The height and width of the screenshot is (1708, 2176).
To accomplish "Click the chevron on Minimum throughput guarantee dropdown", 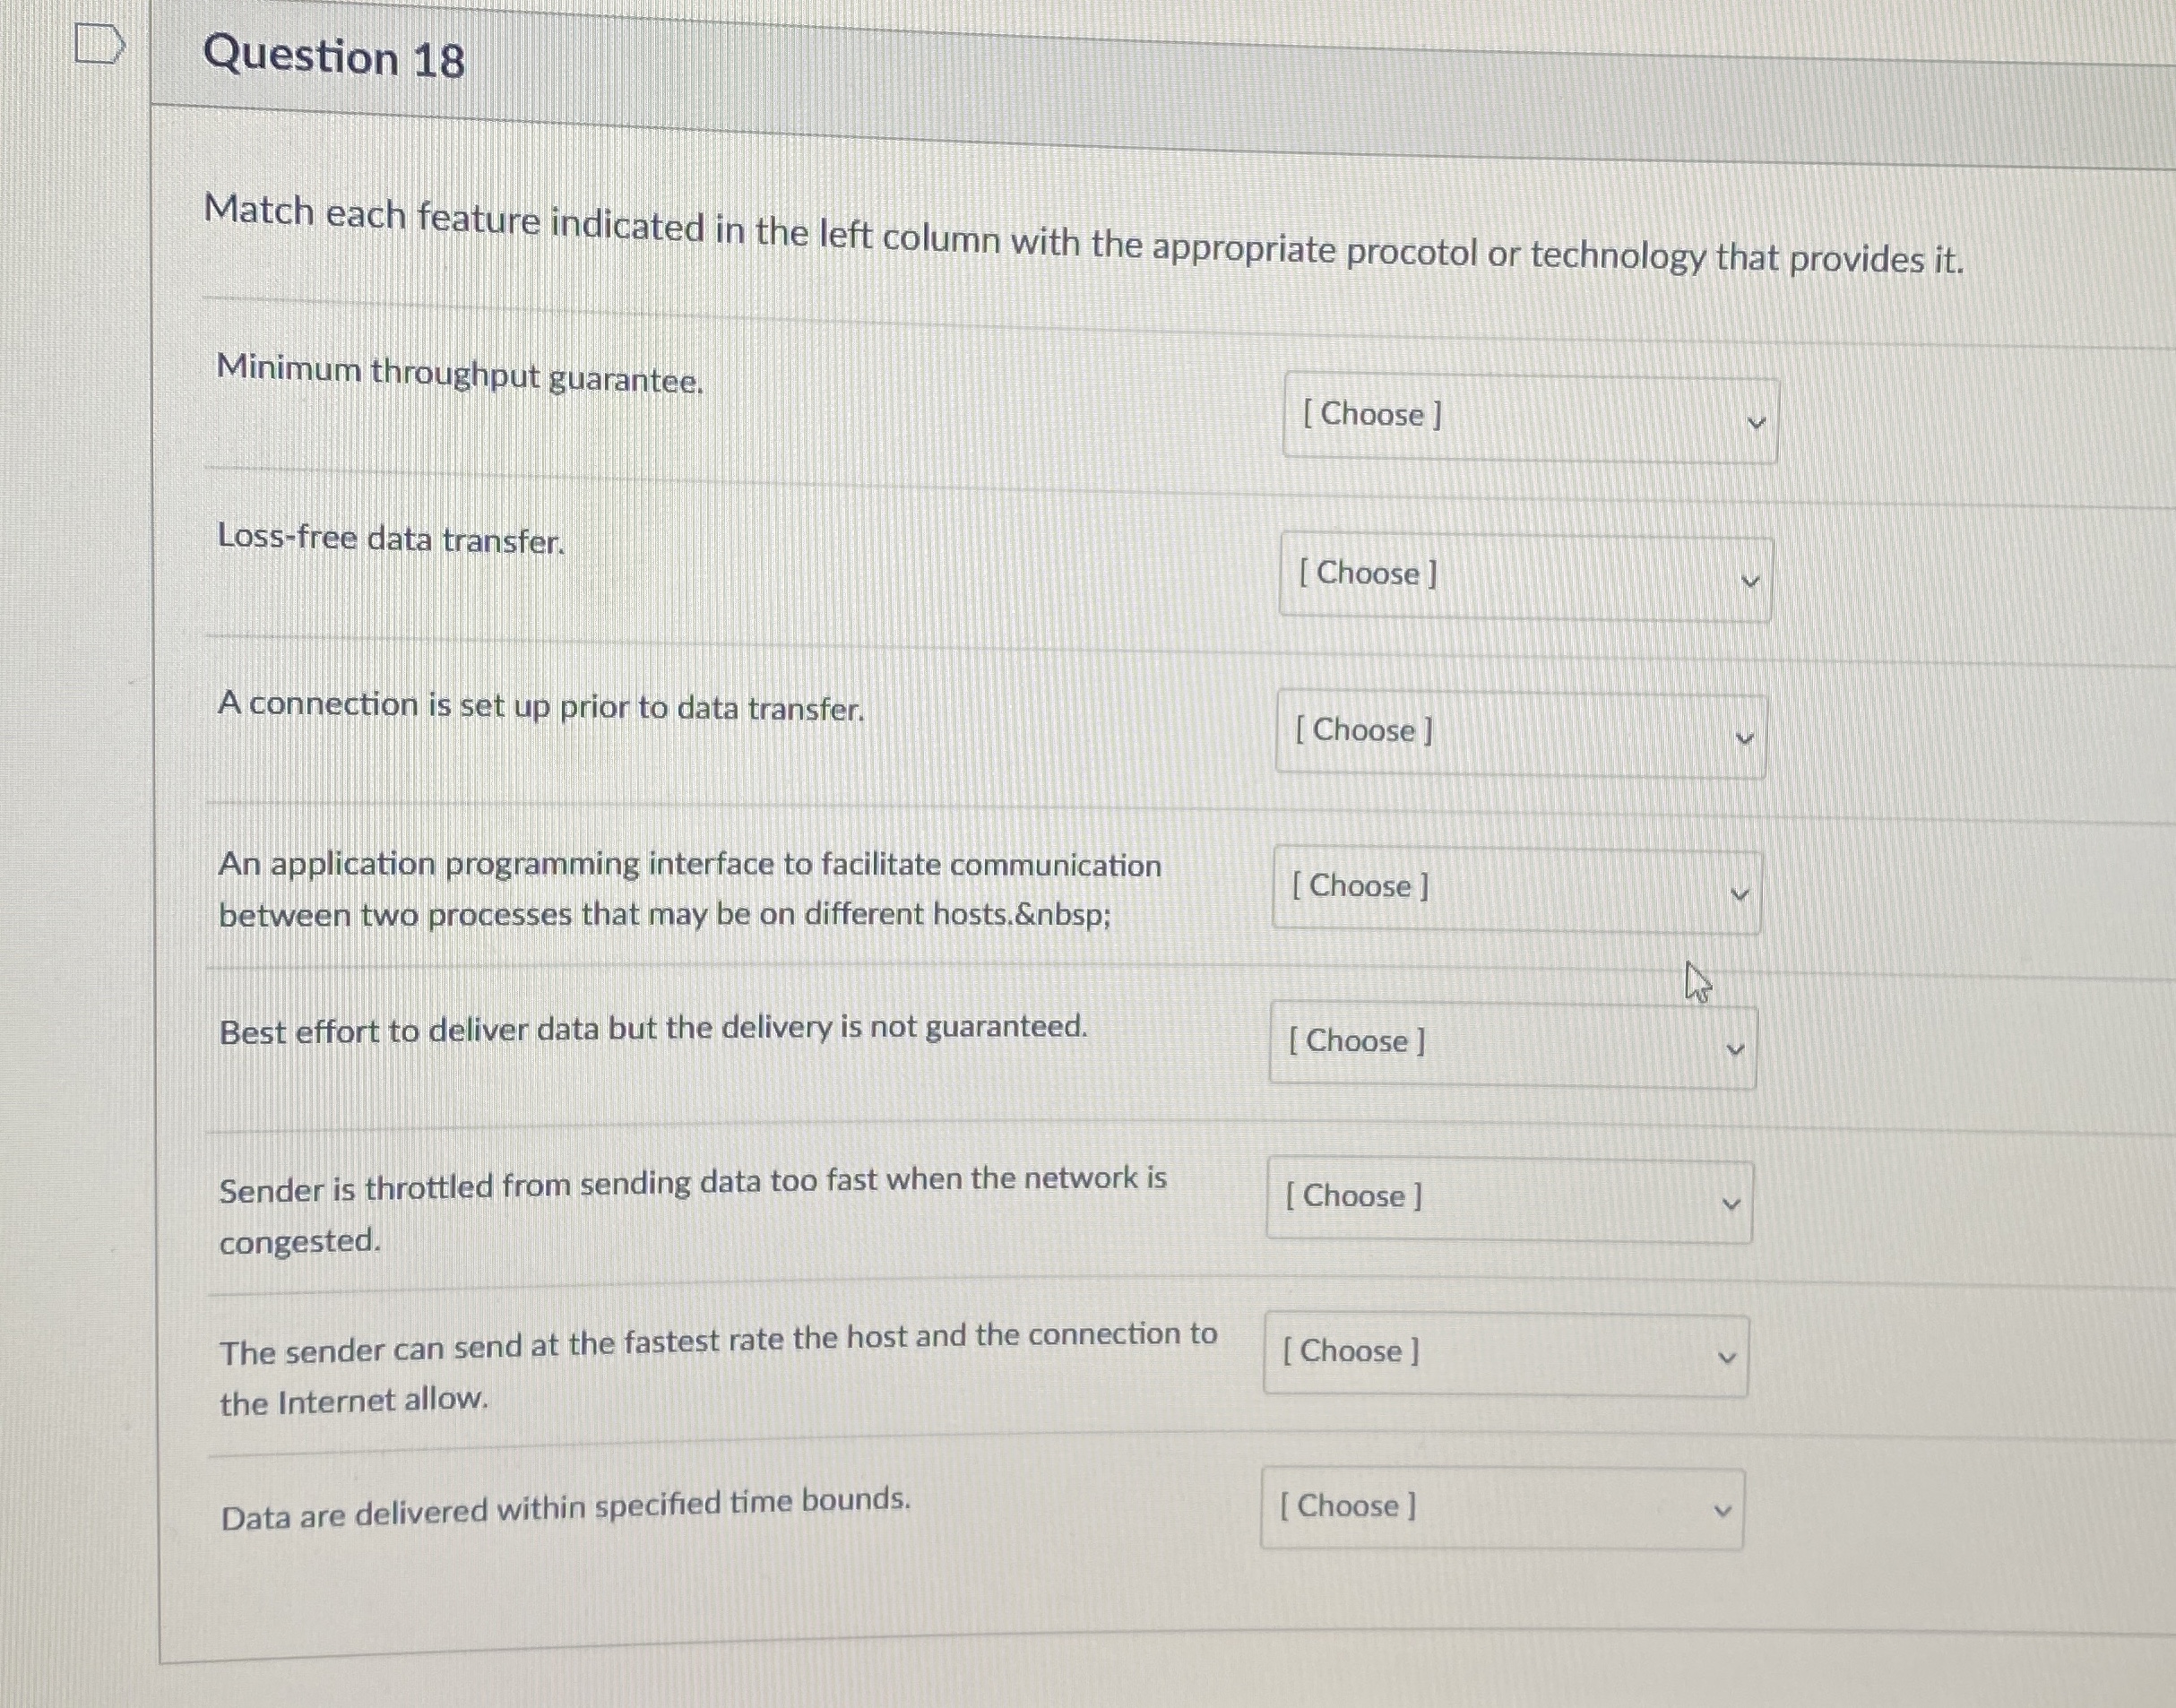I will (1758, 420).
